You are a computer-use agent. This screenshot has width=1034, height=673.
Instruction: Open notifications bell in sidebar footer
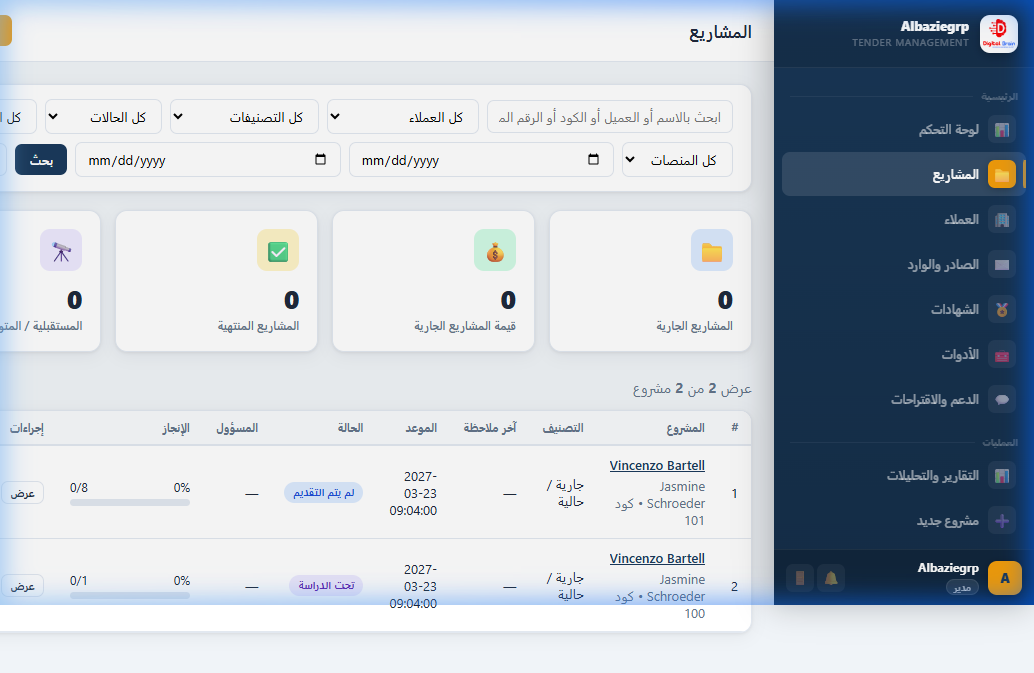[831, 578]
